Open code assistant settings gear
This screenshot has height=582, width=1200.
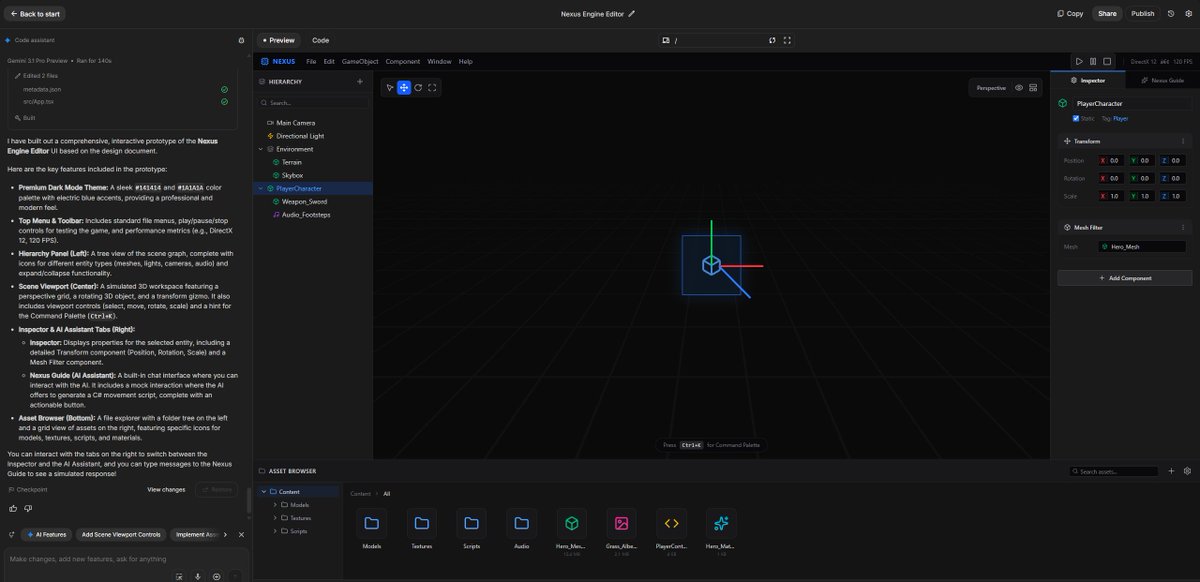tap(241, 40)
